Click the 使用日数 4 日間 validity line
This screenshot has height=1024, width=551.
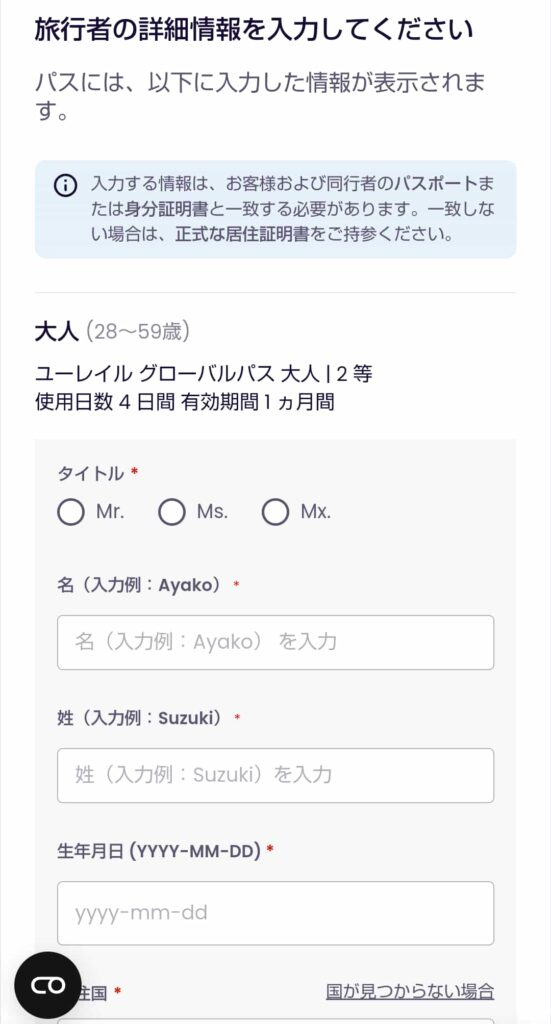coord(184,402)
